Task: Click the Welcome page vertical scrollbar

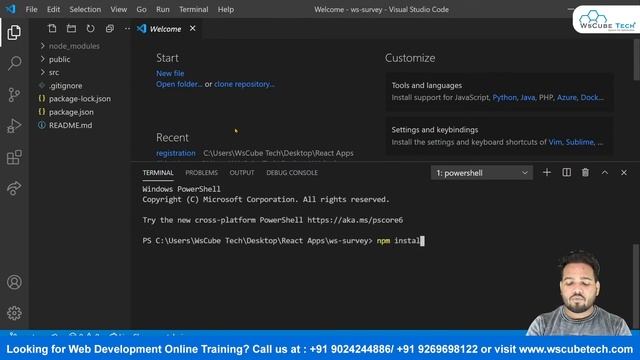Action: [636, 60]
